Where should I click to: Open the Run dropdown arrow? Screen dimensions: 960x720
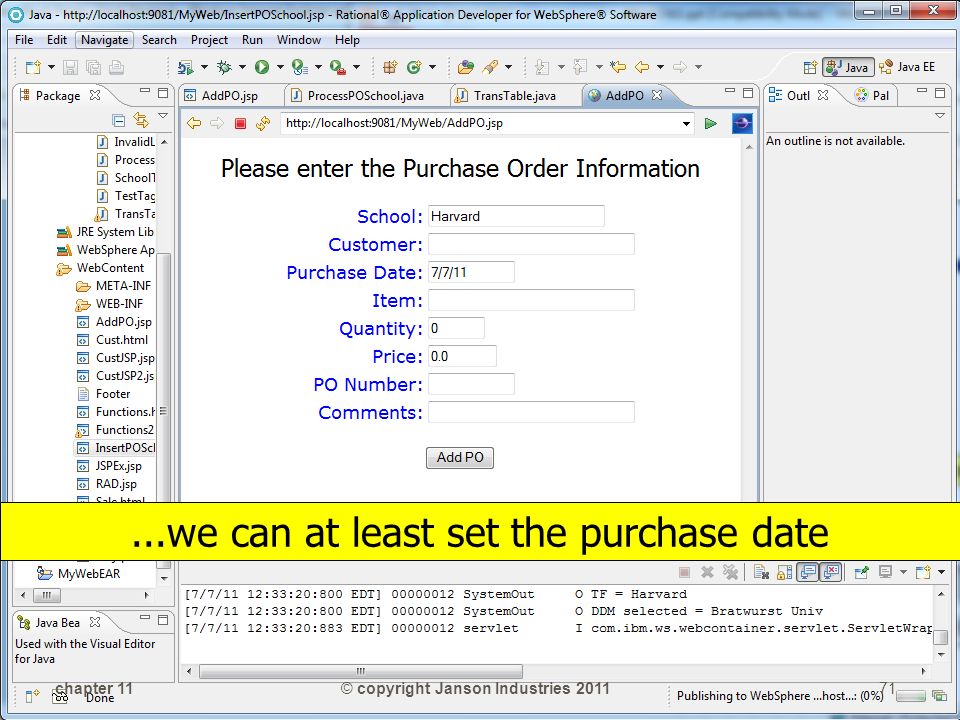[280, 67]
